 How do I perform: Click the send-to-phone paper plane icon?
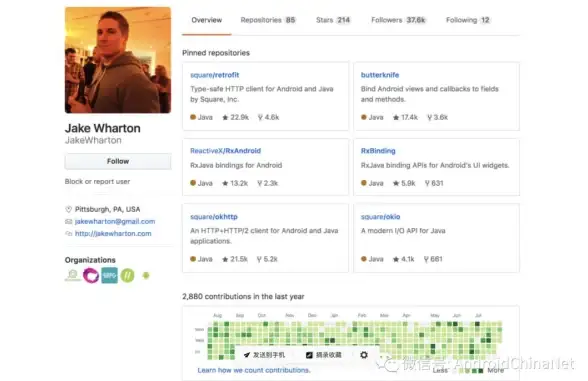(246, 355)
